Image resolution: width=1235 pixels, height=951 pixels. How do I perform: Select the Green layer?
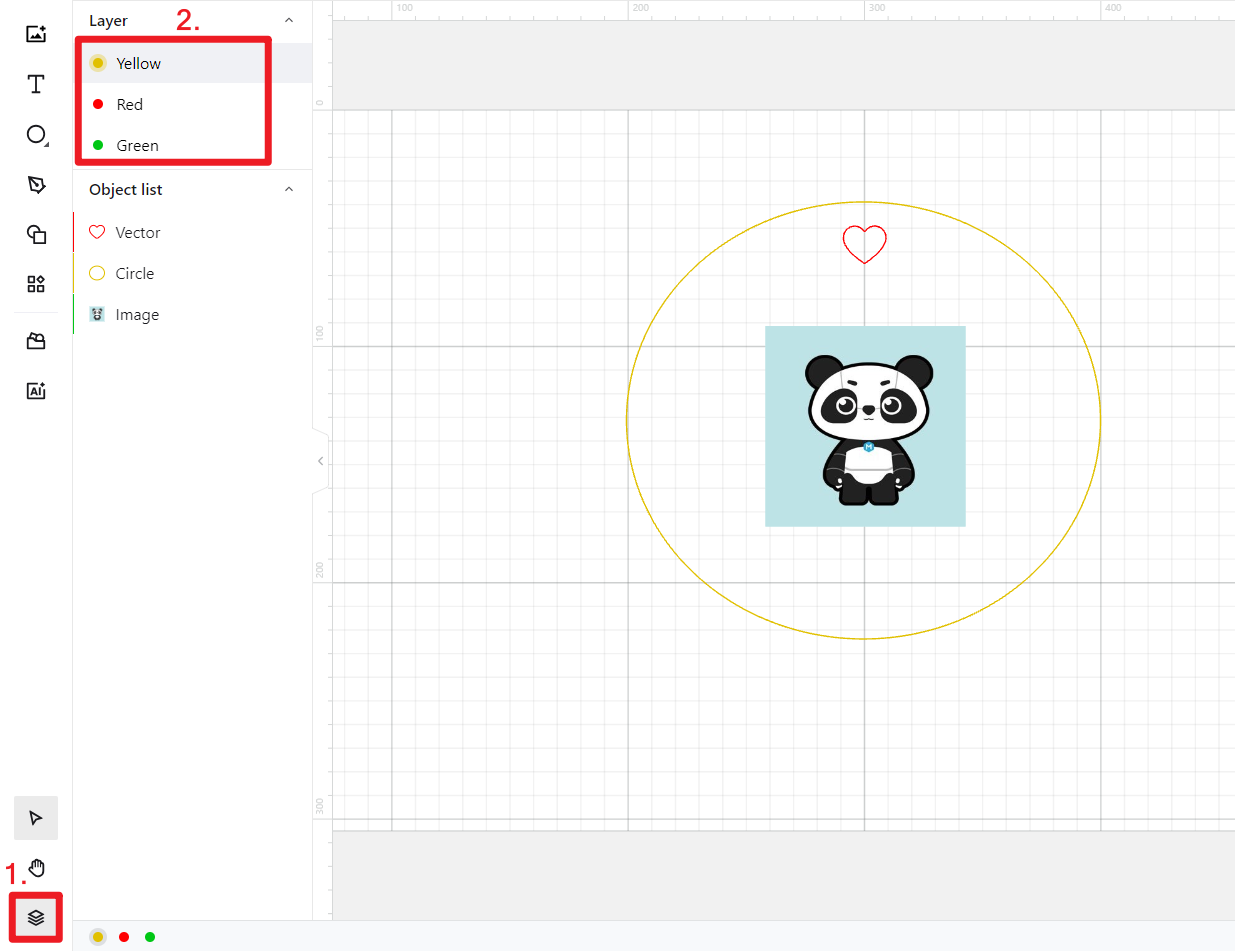(137, 145)
